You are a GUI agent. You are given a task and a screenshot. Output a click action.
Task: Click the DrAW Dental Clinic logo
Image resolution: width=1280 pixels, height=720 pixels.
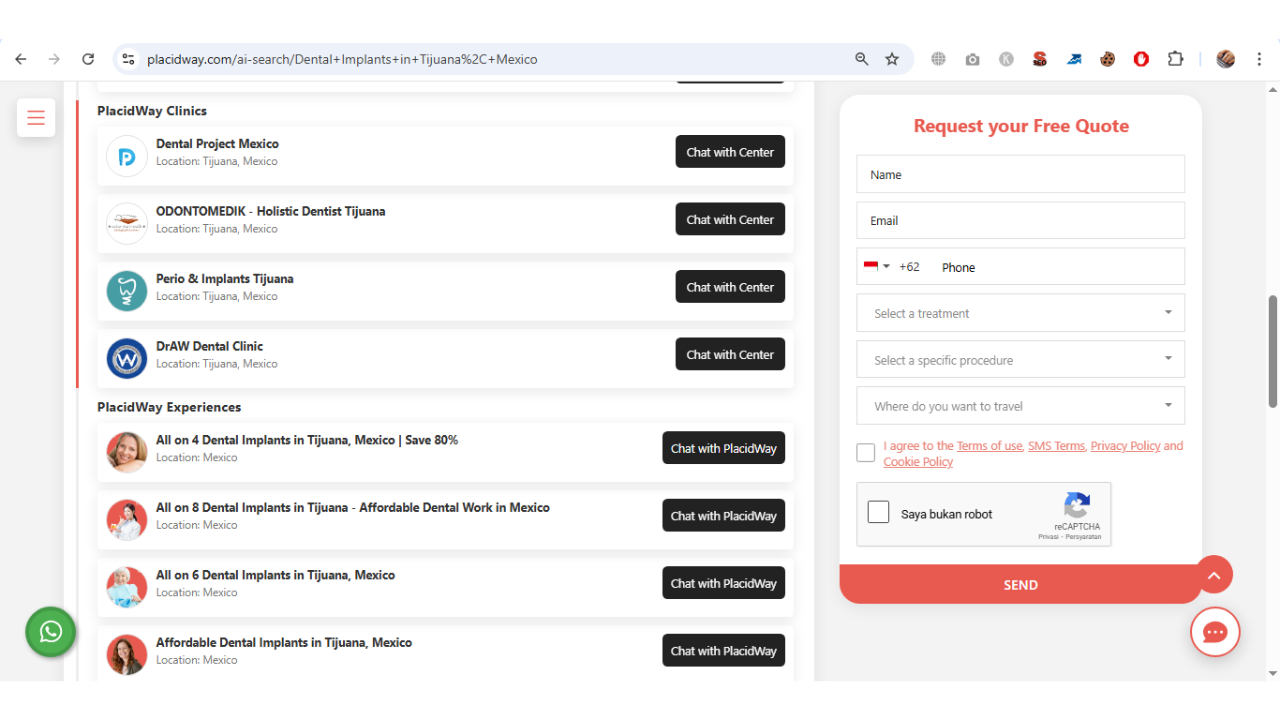(126, 355)
